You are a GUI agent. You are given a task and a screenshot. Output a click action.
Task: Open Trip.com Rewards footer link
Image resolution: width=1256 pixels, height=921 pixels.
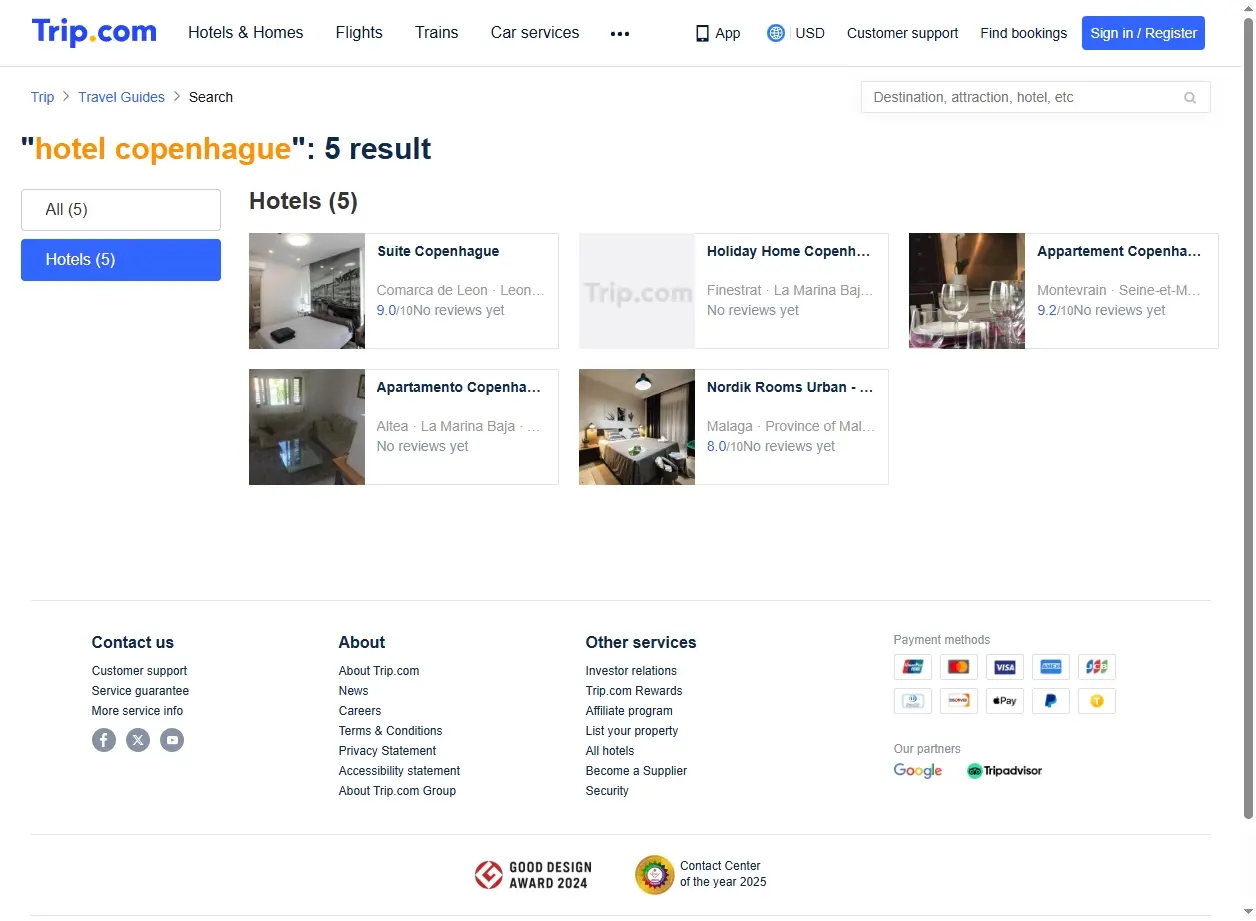pyautogui.click(x=634, y=691)
